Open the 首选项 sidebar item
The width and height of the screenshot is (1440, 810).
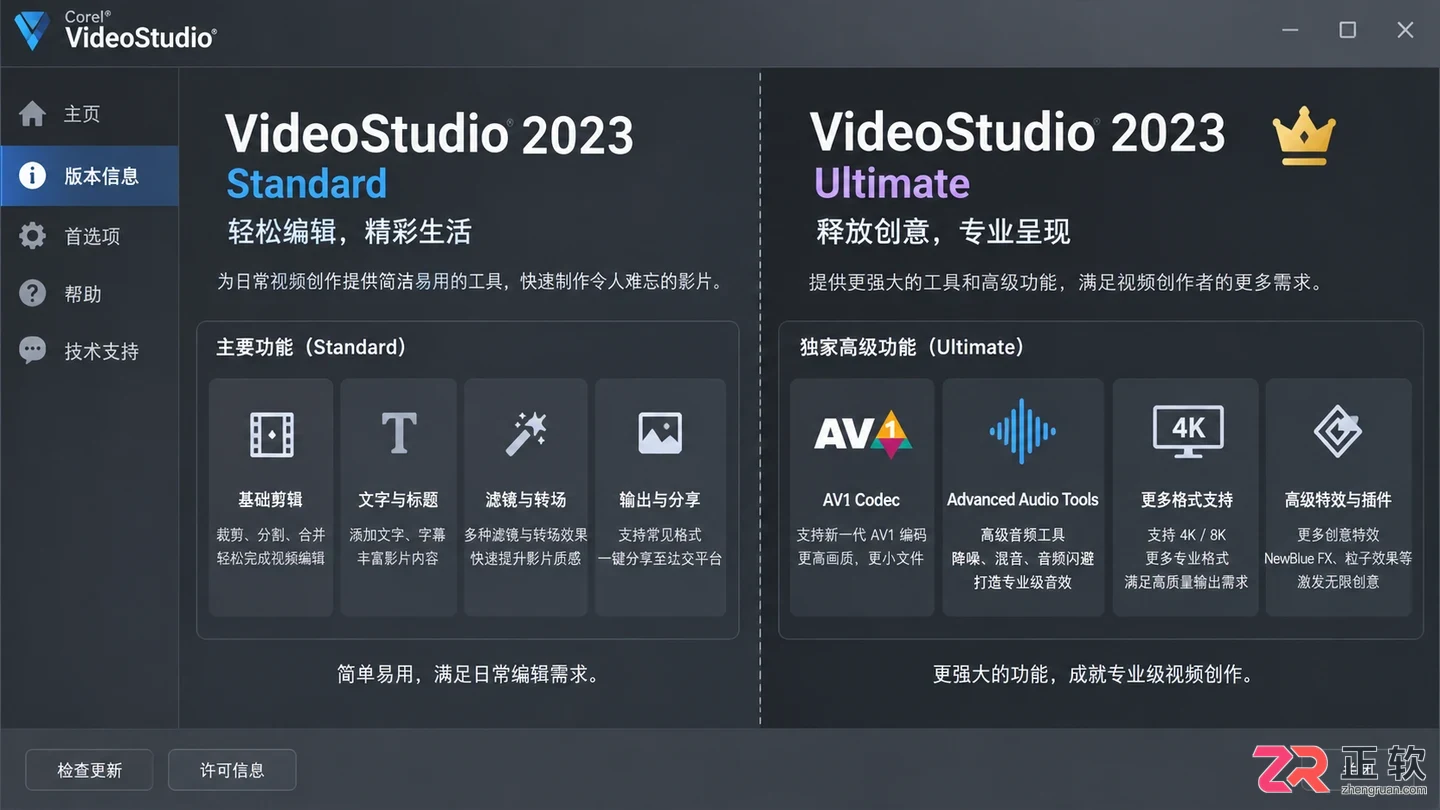89,236
